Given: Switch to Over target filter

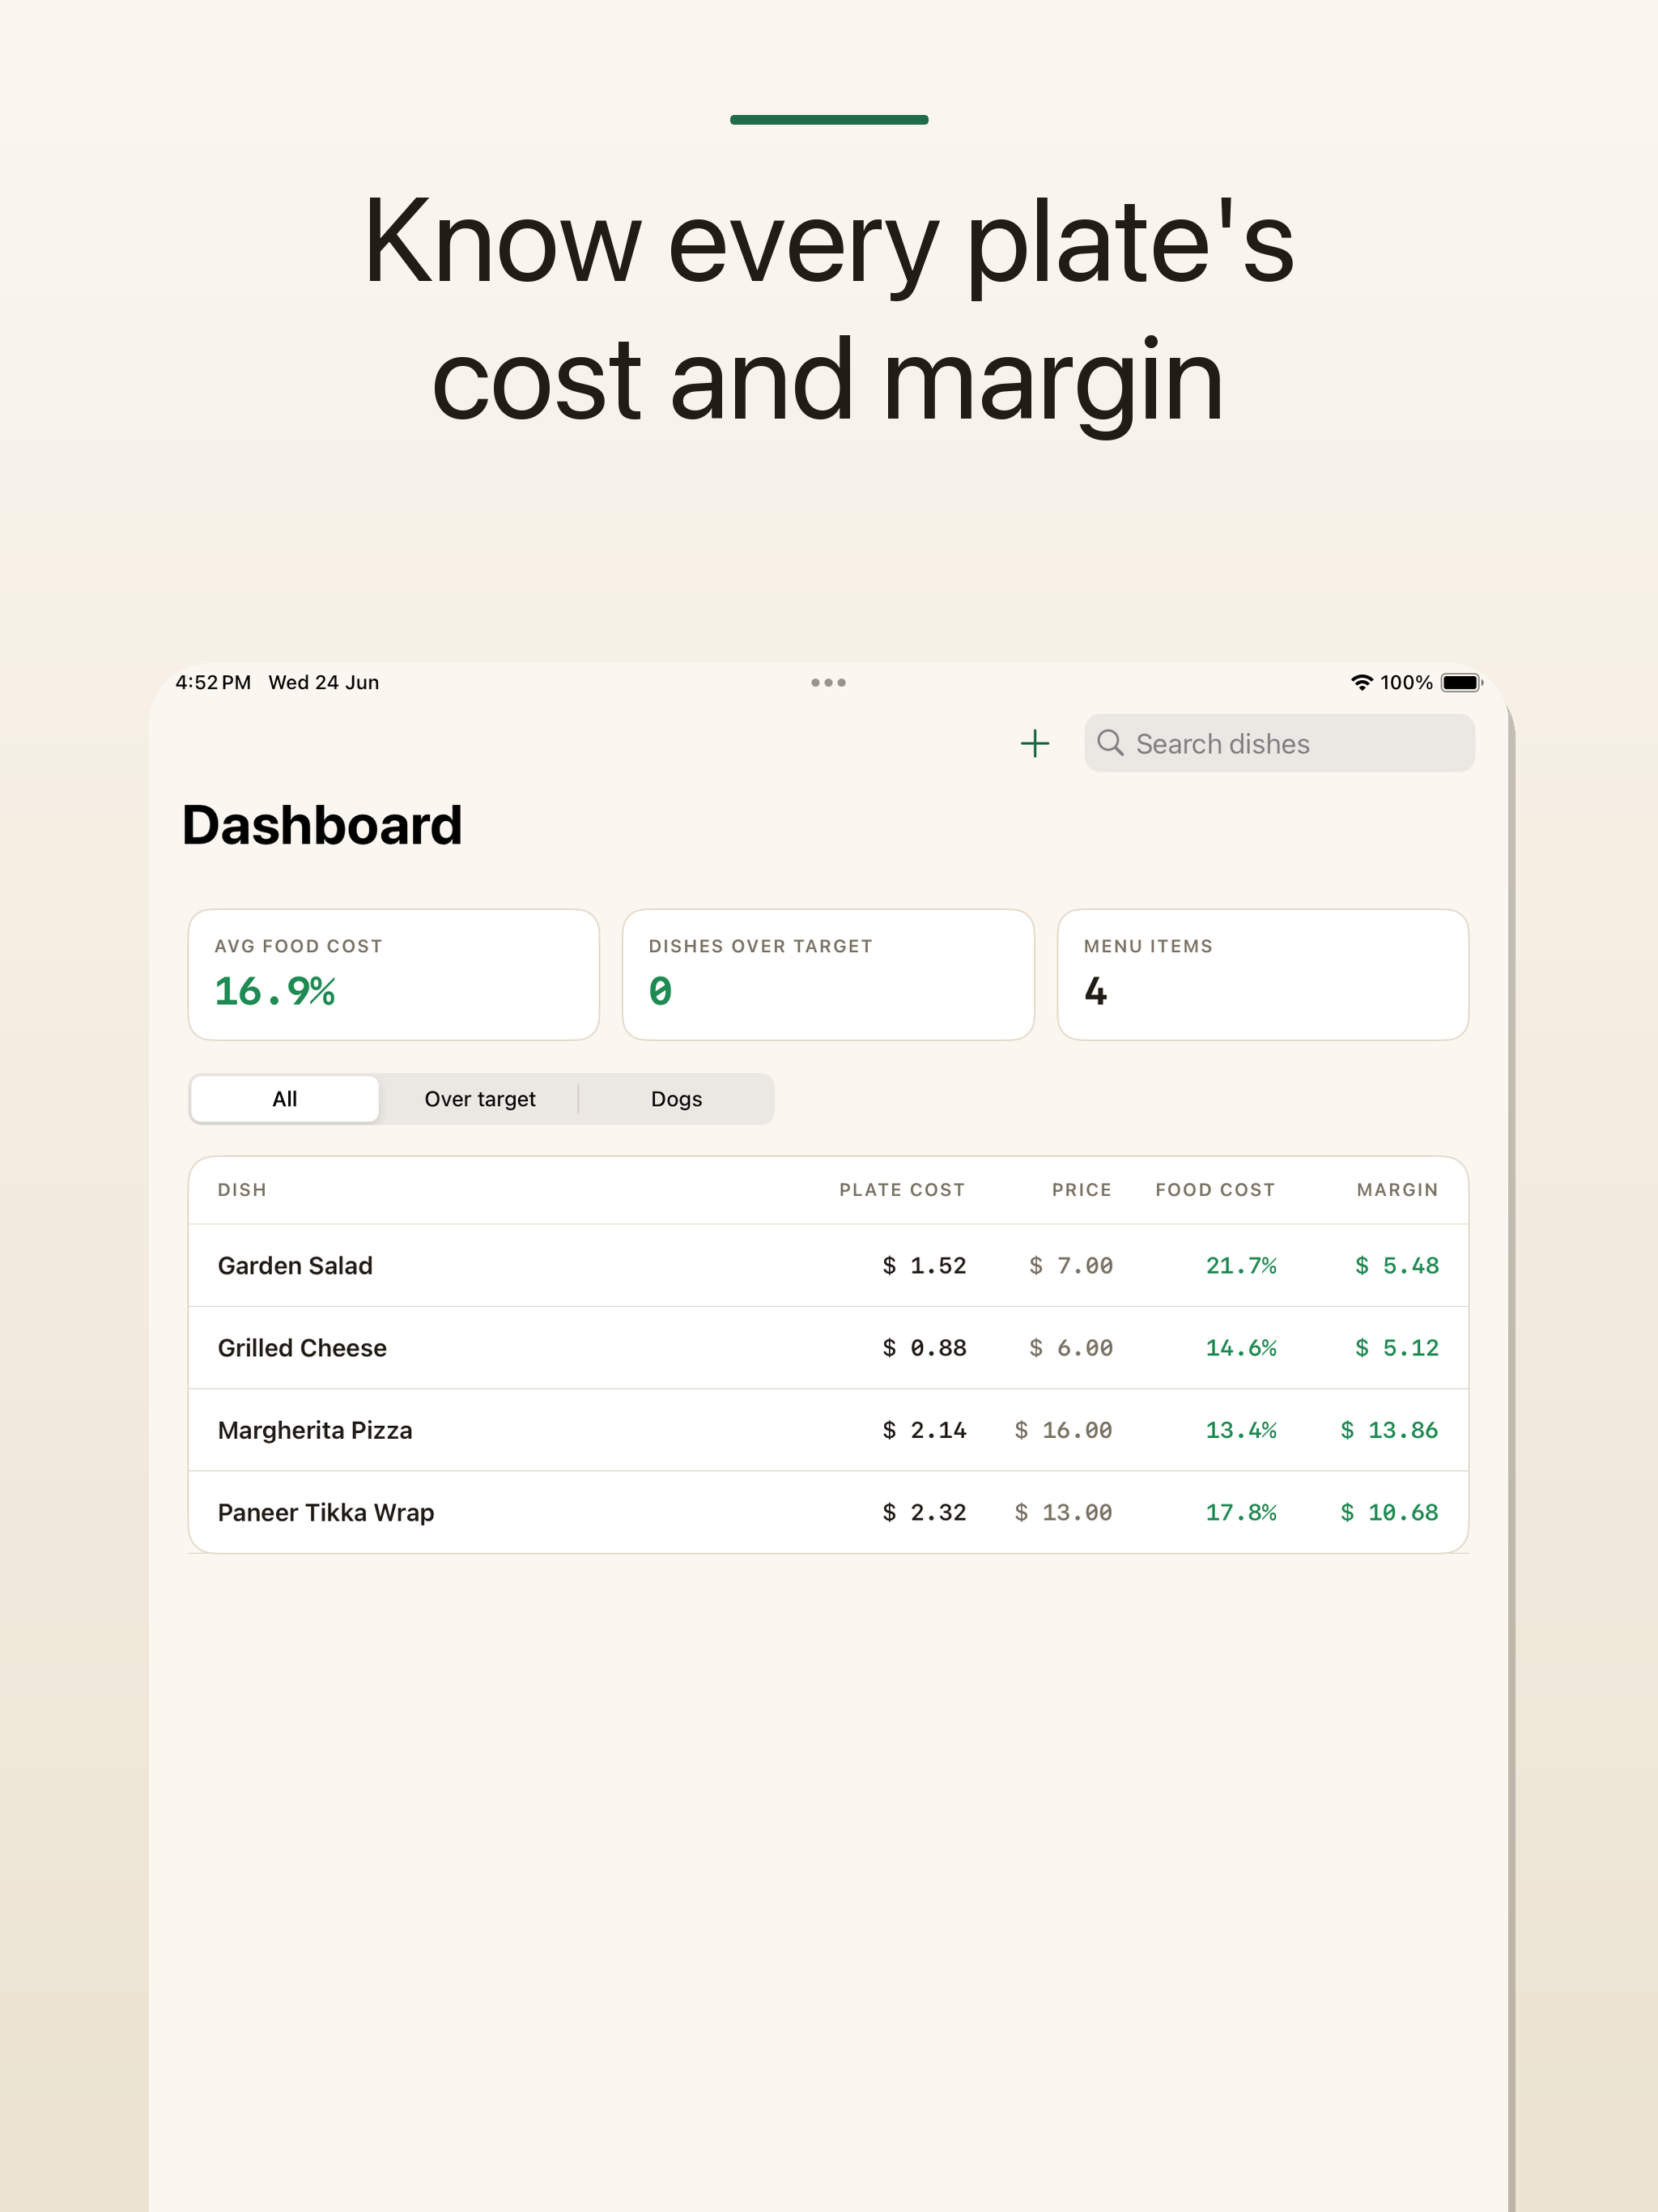Looking at the screenshot, I should pos(480,1099).
